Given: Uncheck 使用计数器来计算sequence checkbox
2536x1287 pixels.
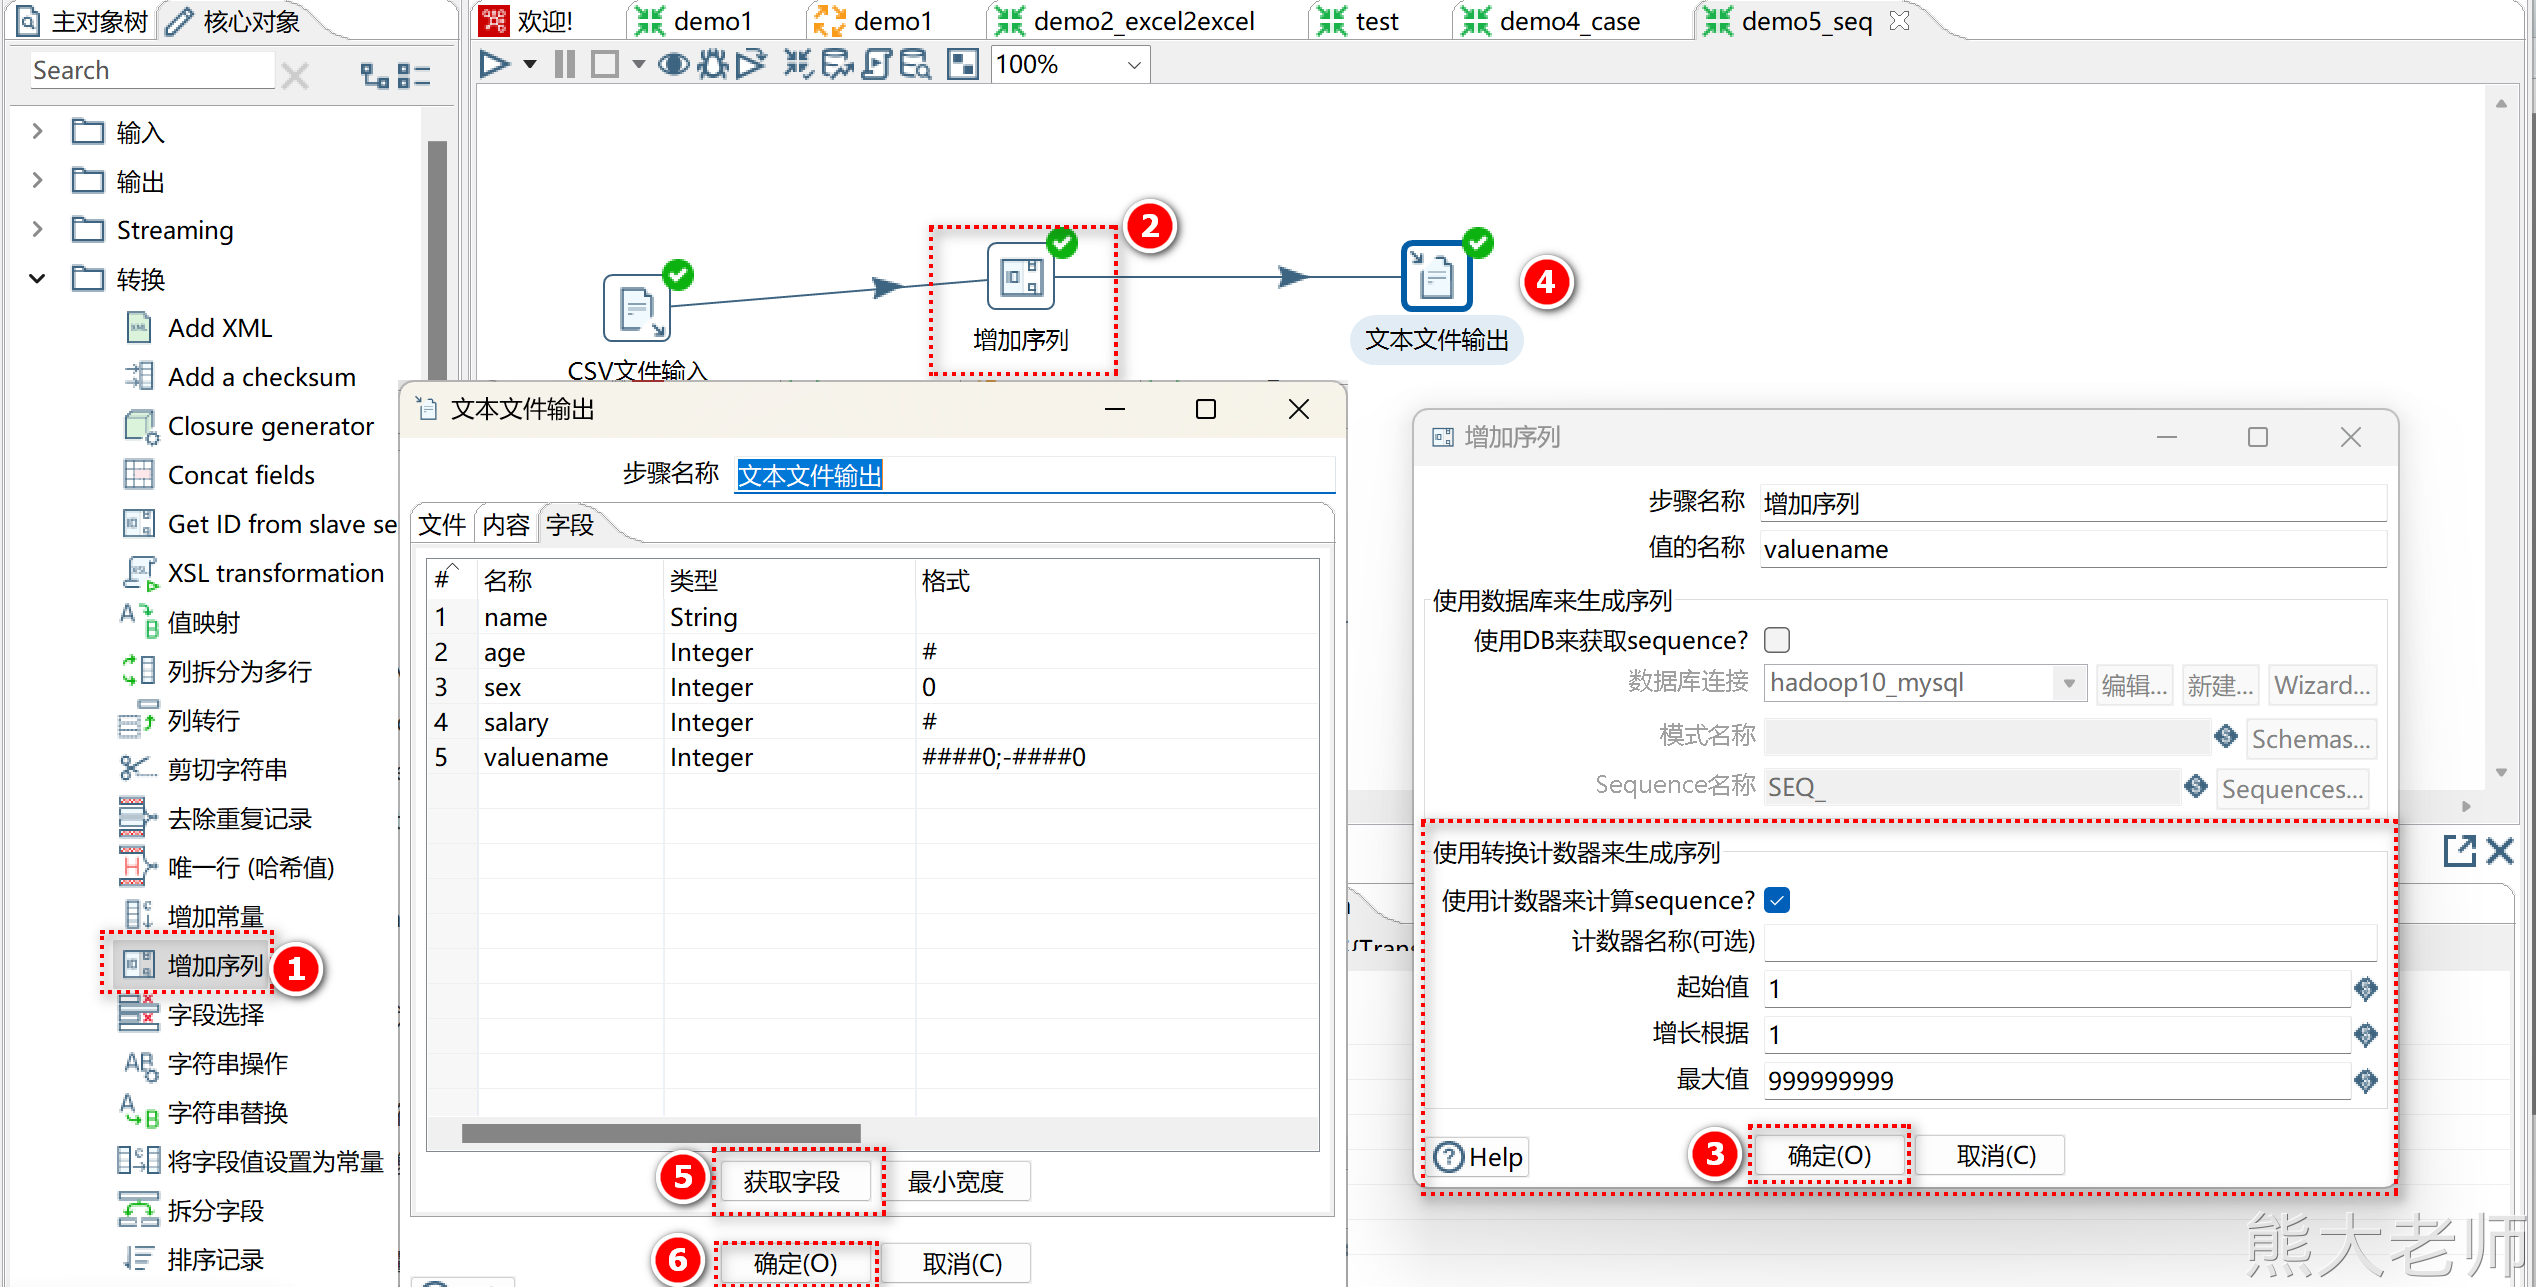Looking at the screenshot, I should [1777, 901].
